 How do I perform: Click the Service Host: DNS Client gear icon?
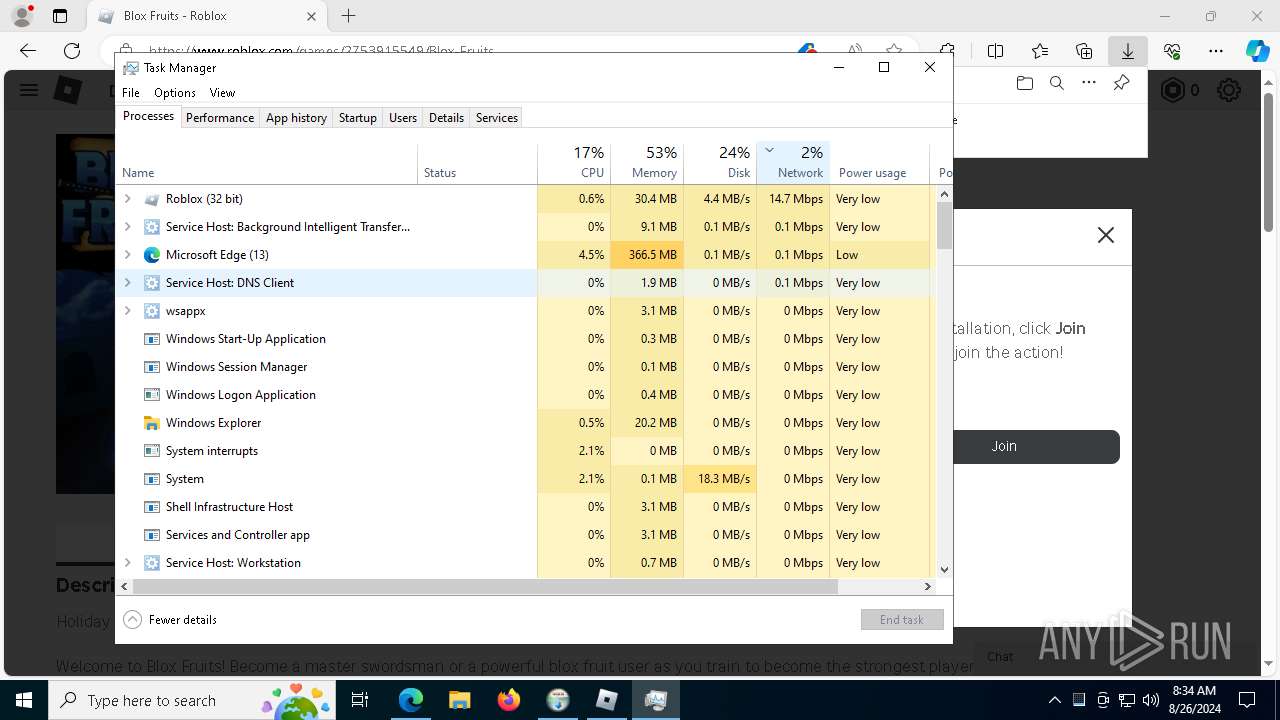(152, 283)
